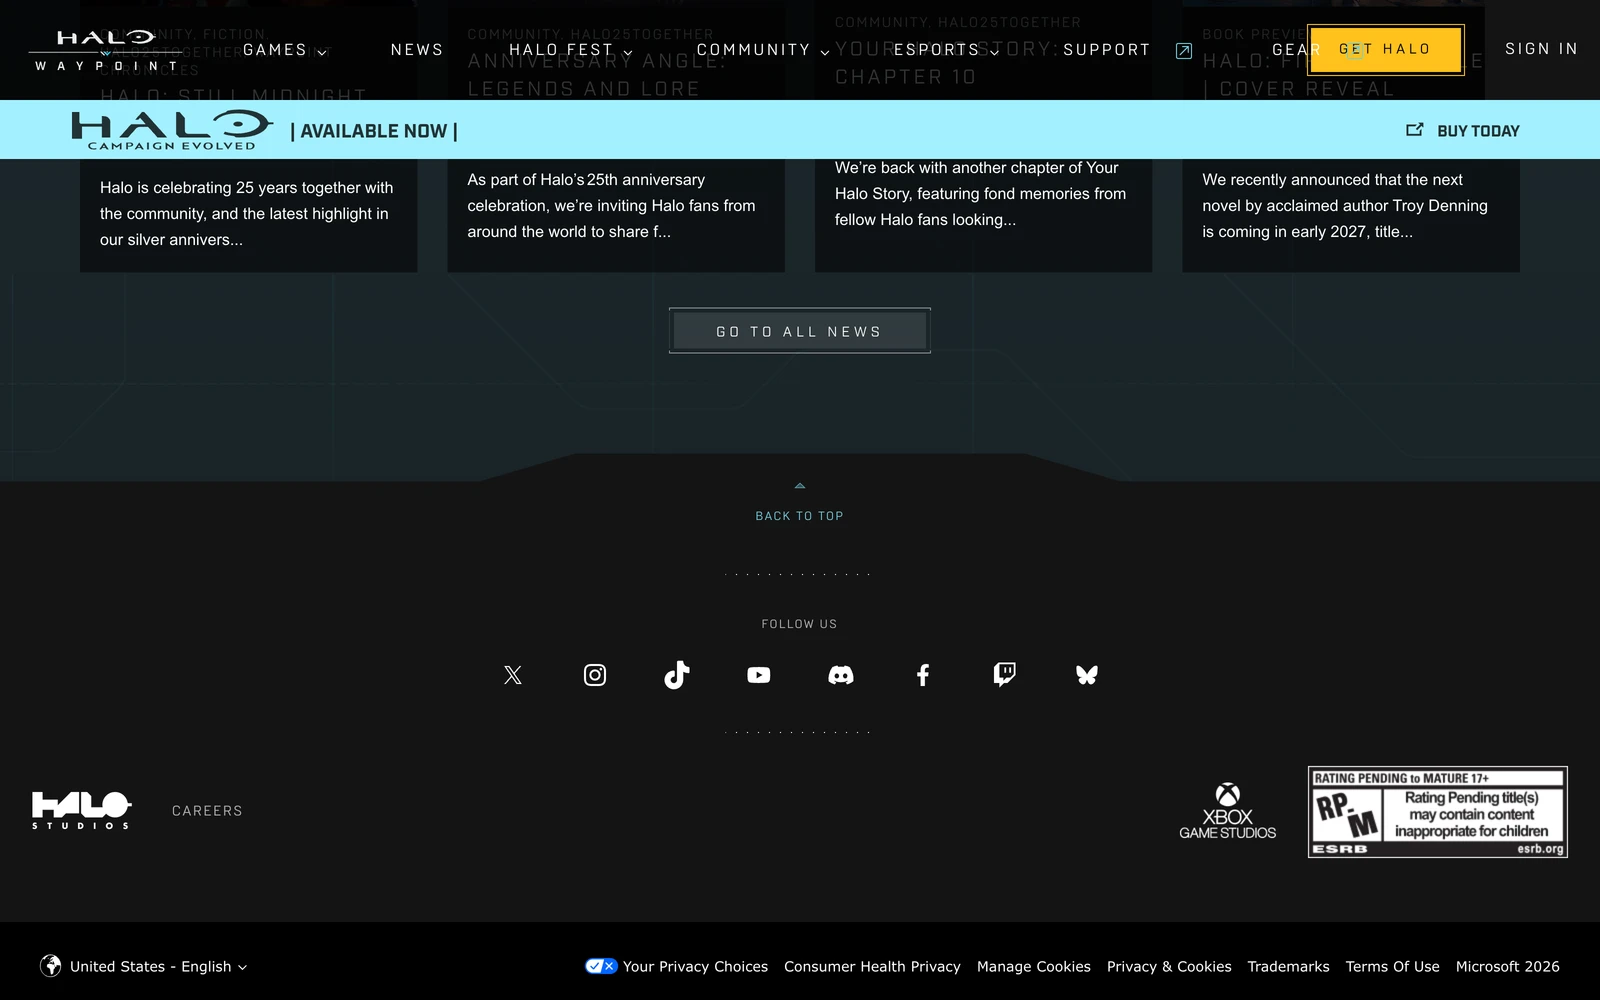Screen dimensions: 1600x1000
Task: Open the Halo Instagram page icon
Action: (x=595, y=675)
